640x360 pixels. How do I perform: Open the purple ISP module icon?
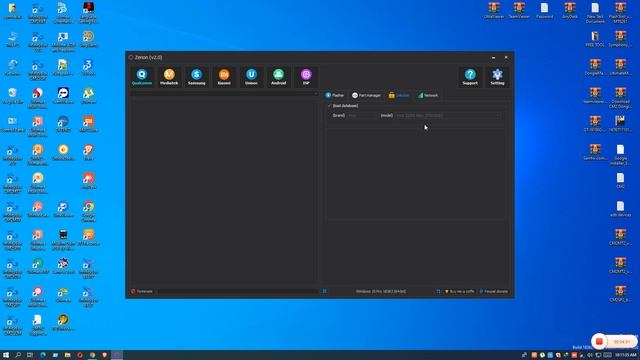pos(306,77)
